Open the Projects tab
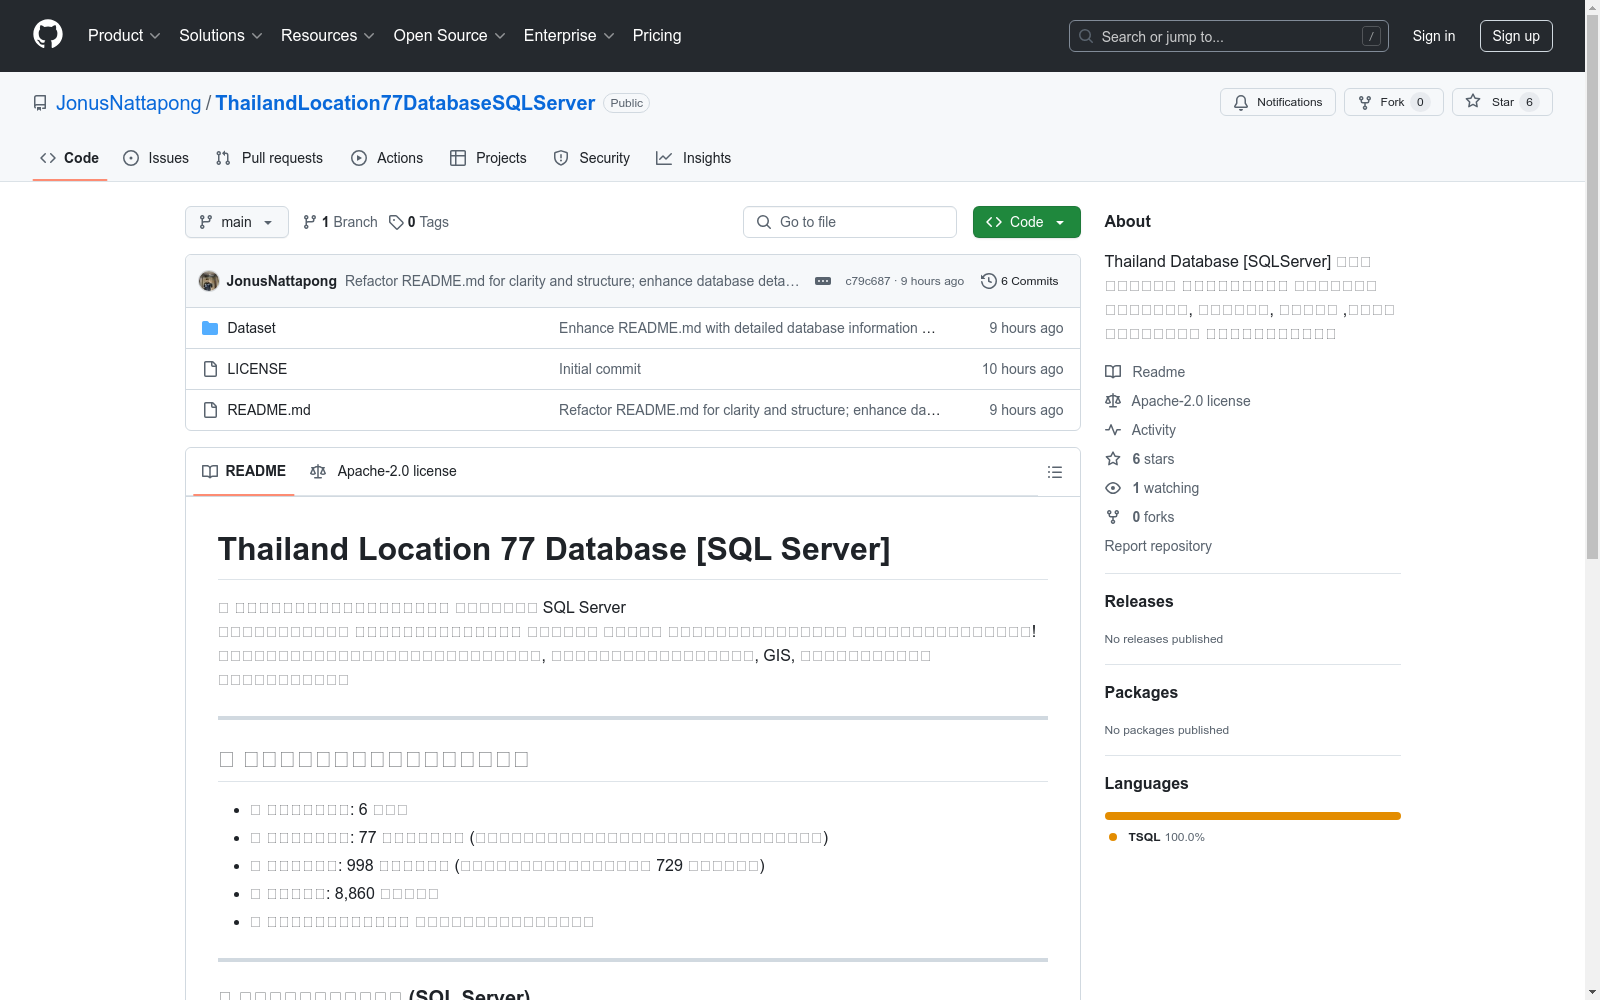This screenshot has height=1000, width=1600. 488,158
